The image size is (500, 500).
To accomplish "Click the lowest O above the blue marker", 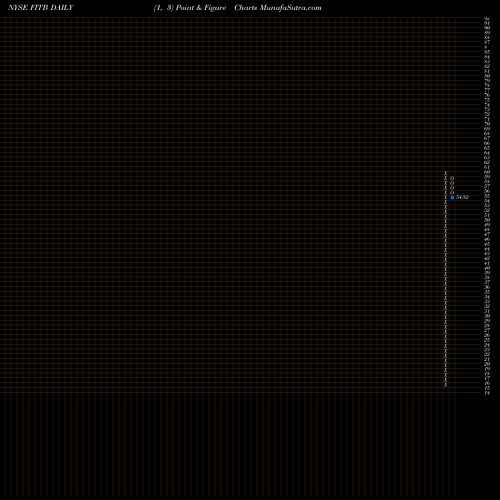I will tap(452, 193).
